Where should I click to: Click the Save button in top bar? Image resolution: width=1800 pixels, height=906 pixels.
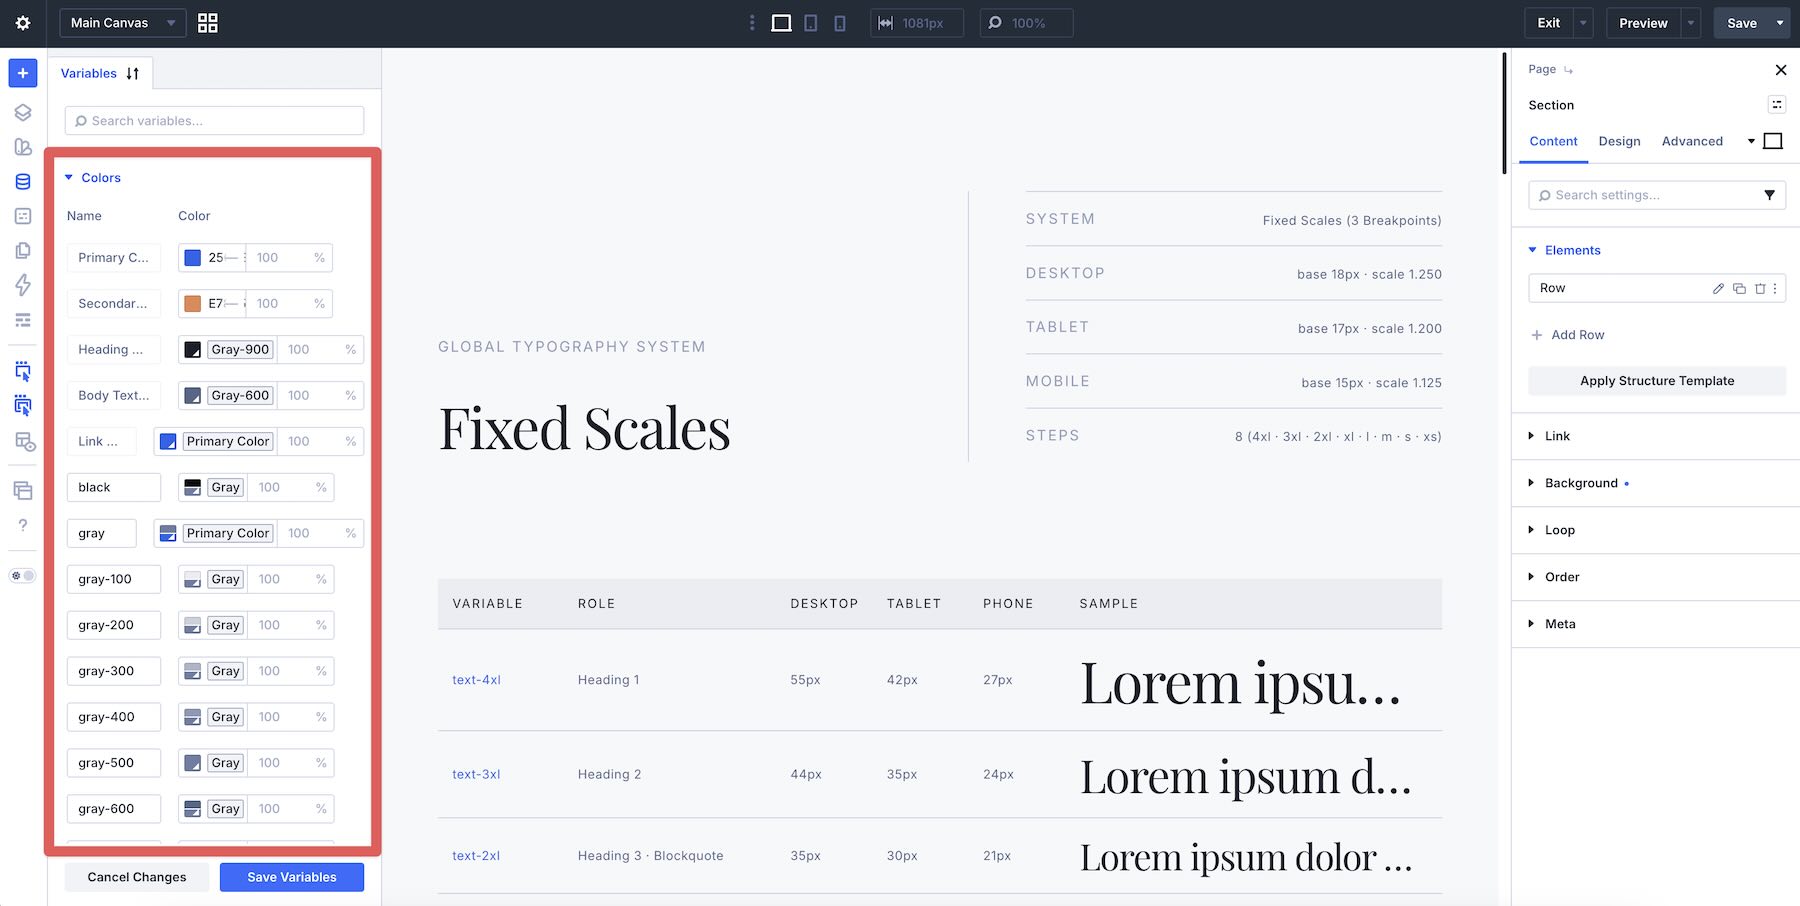1742,23
